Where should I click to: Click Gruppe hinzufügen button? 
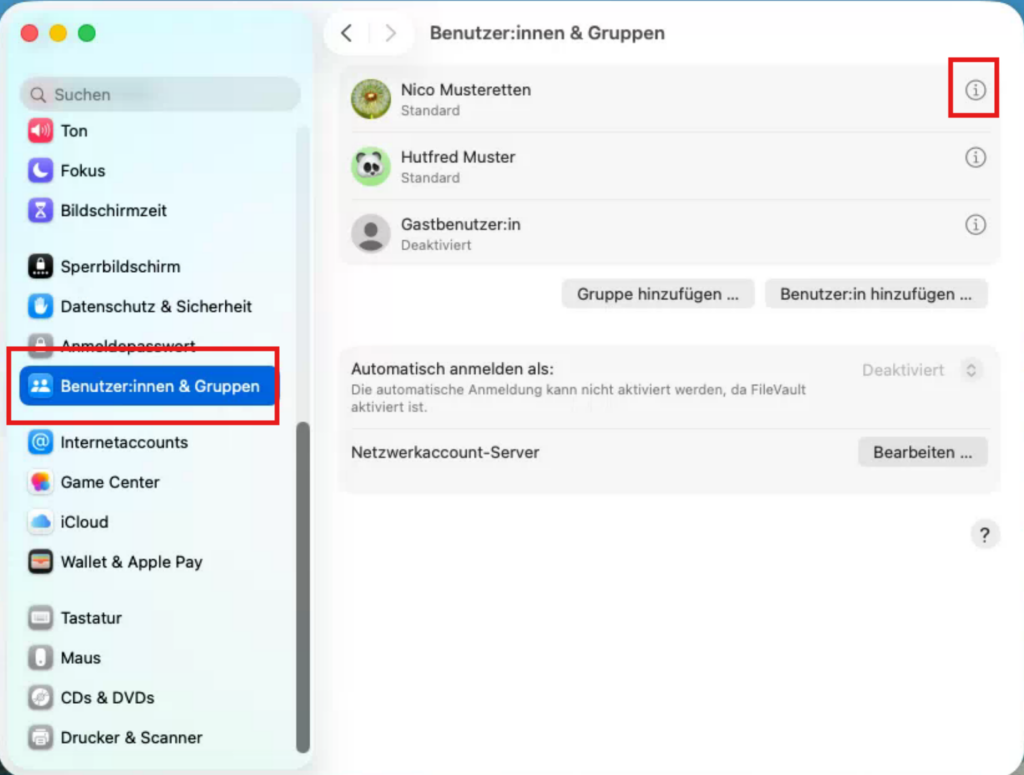point(658,294)
